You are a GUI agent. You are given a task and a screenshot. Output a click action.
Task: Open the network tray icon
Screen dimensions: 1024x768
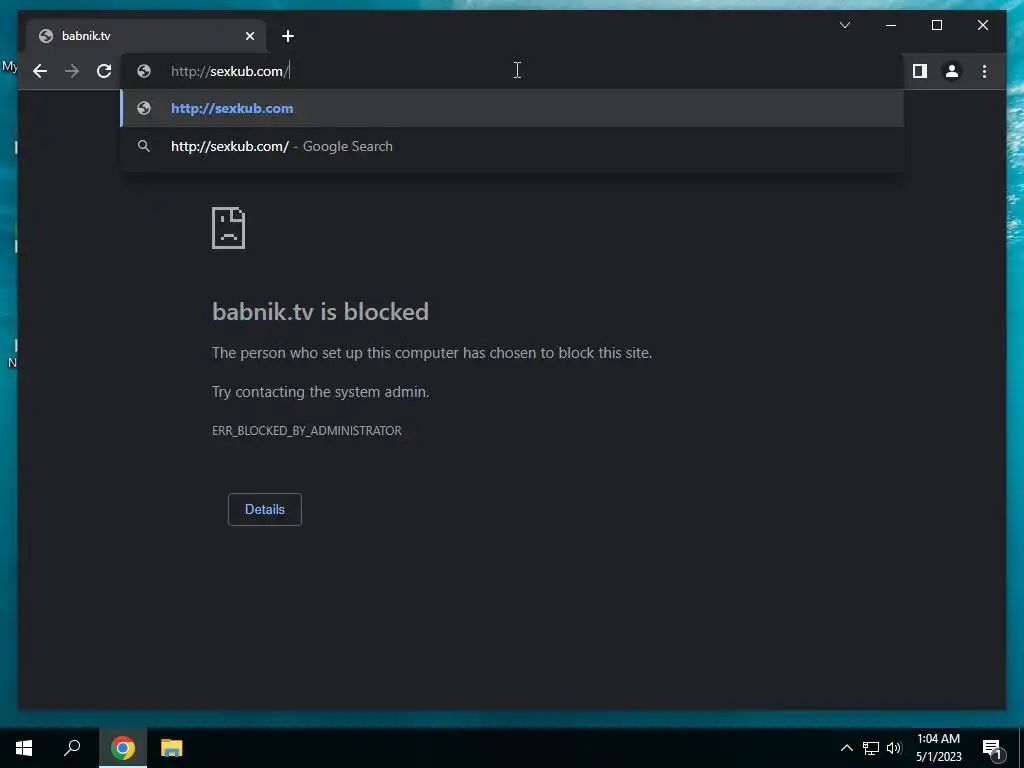pos(871,748)
